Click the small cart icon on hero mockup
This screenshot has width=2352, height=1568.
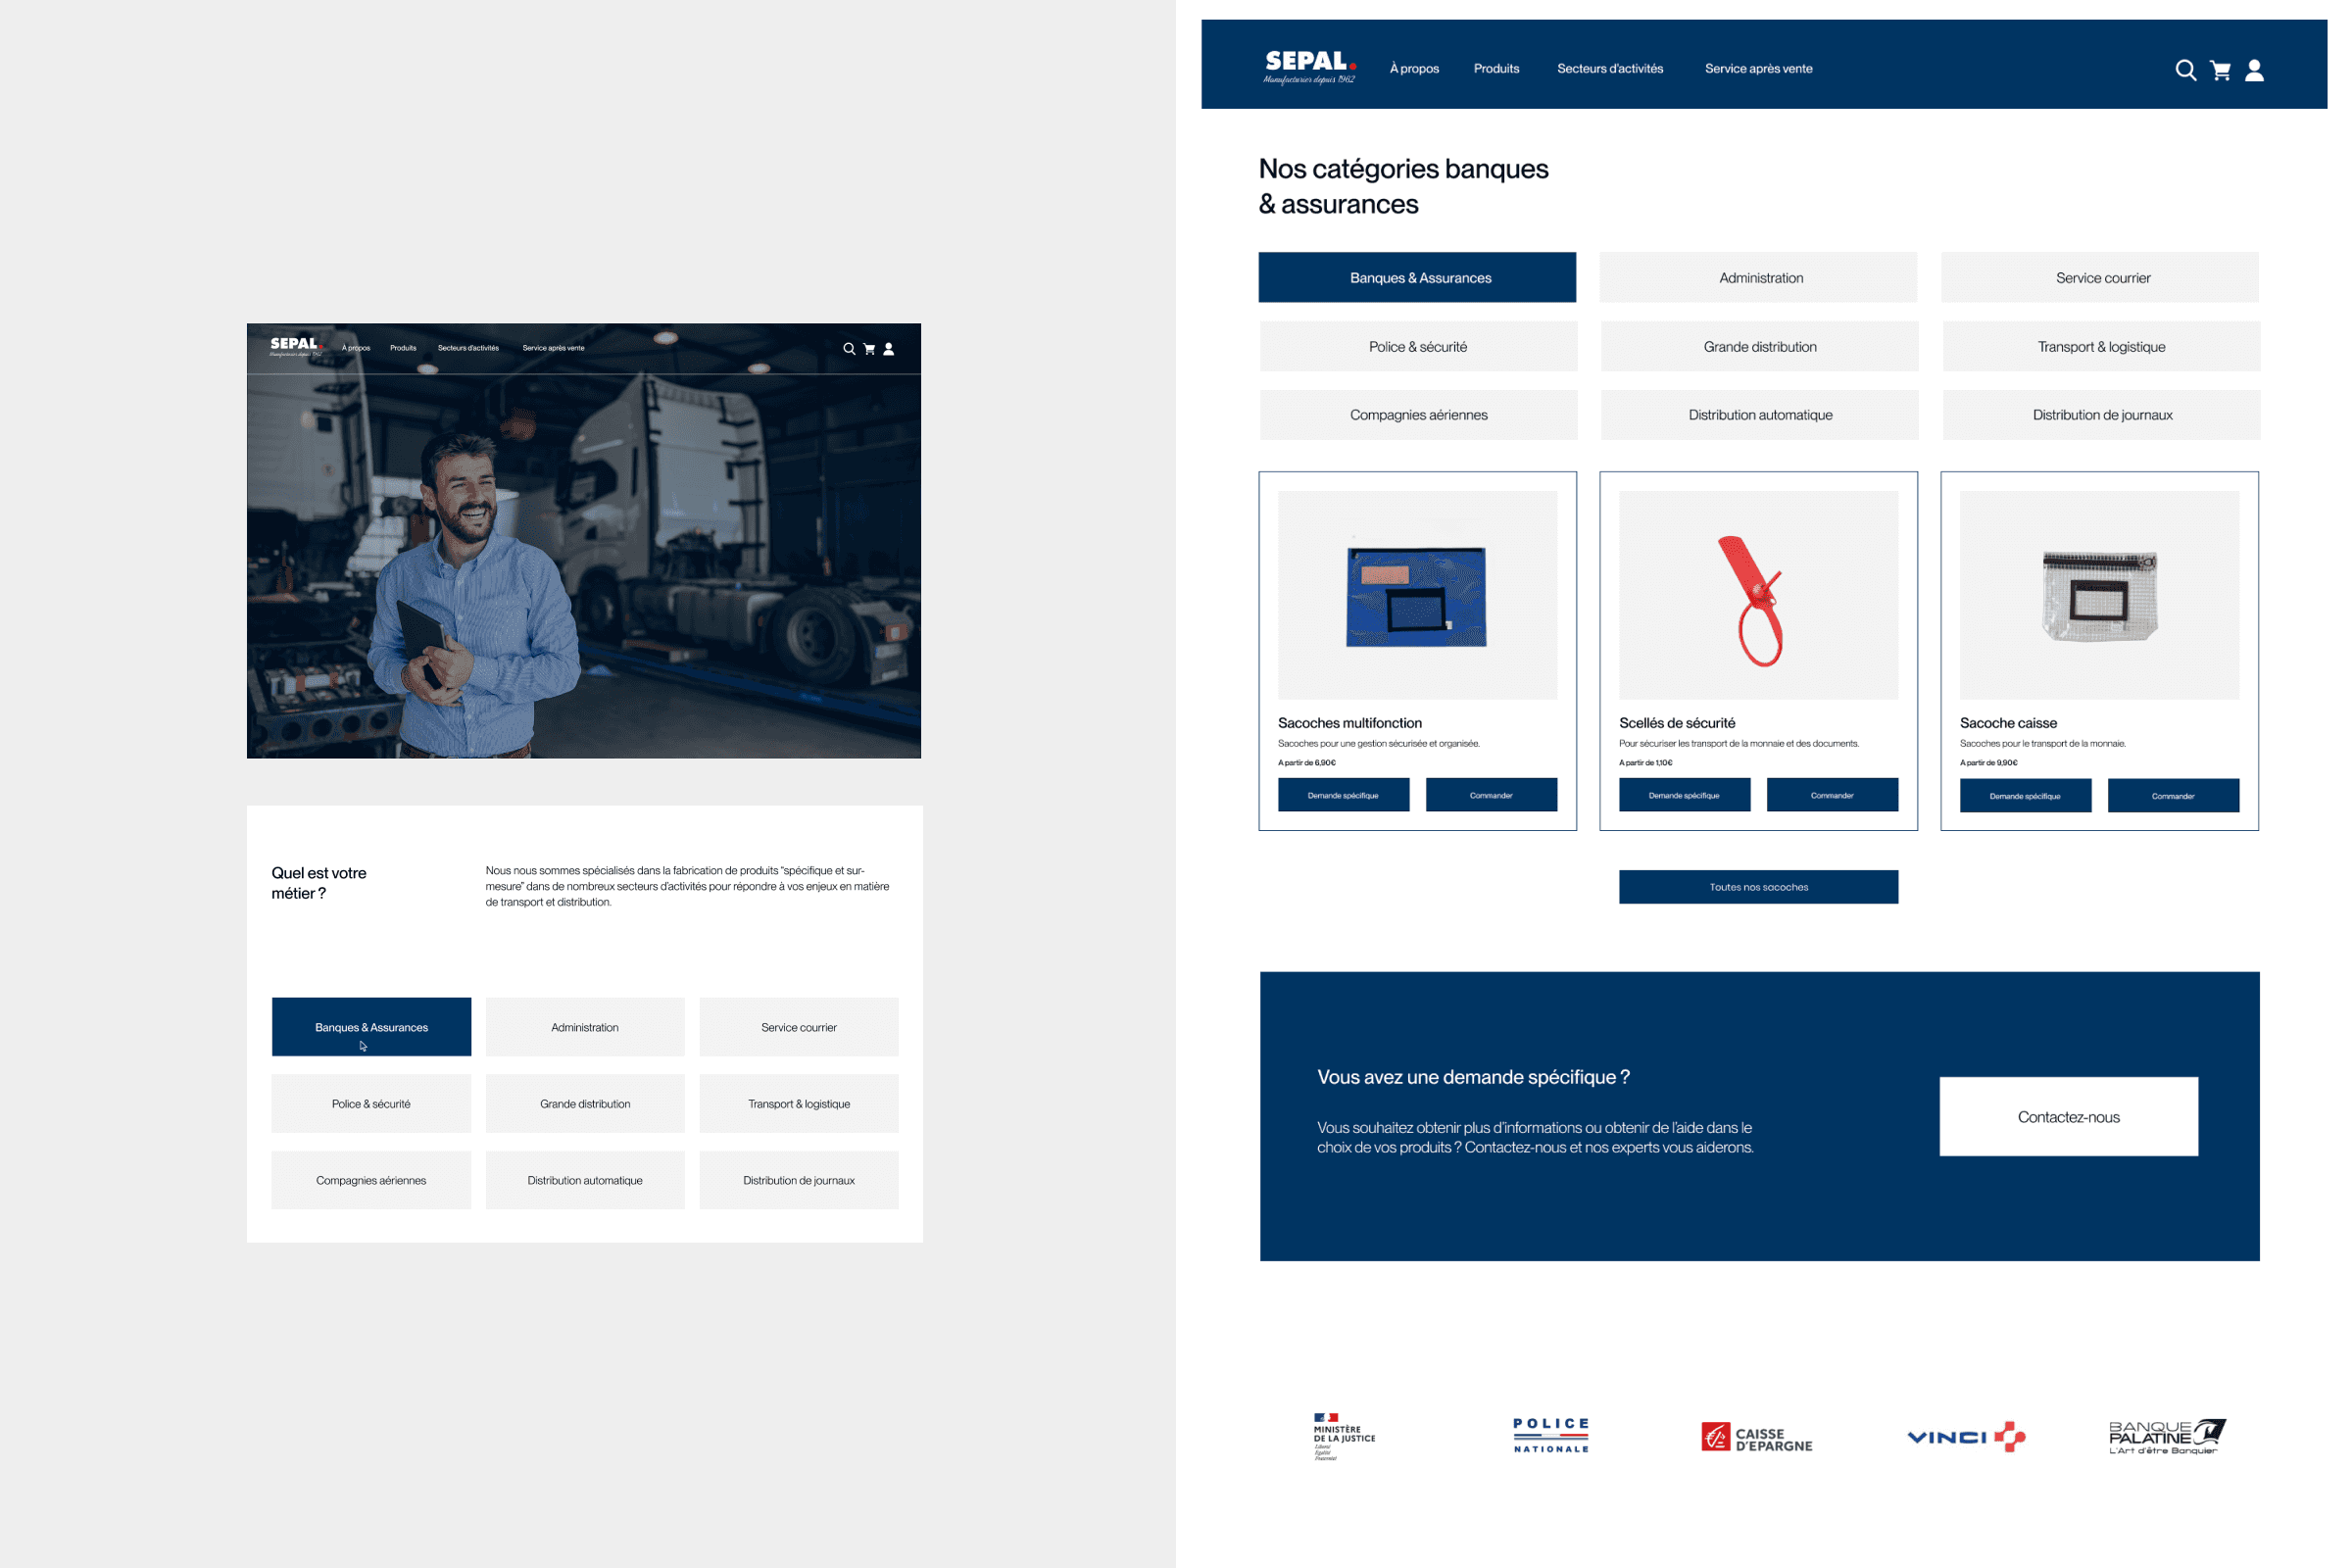click(869, 349)
